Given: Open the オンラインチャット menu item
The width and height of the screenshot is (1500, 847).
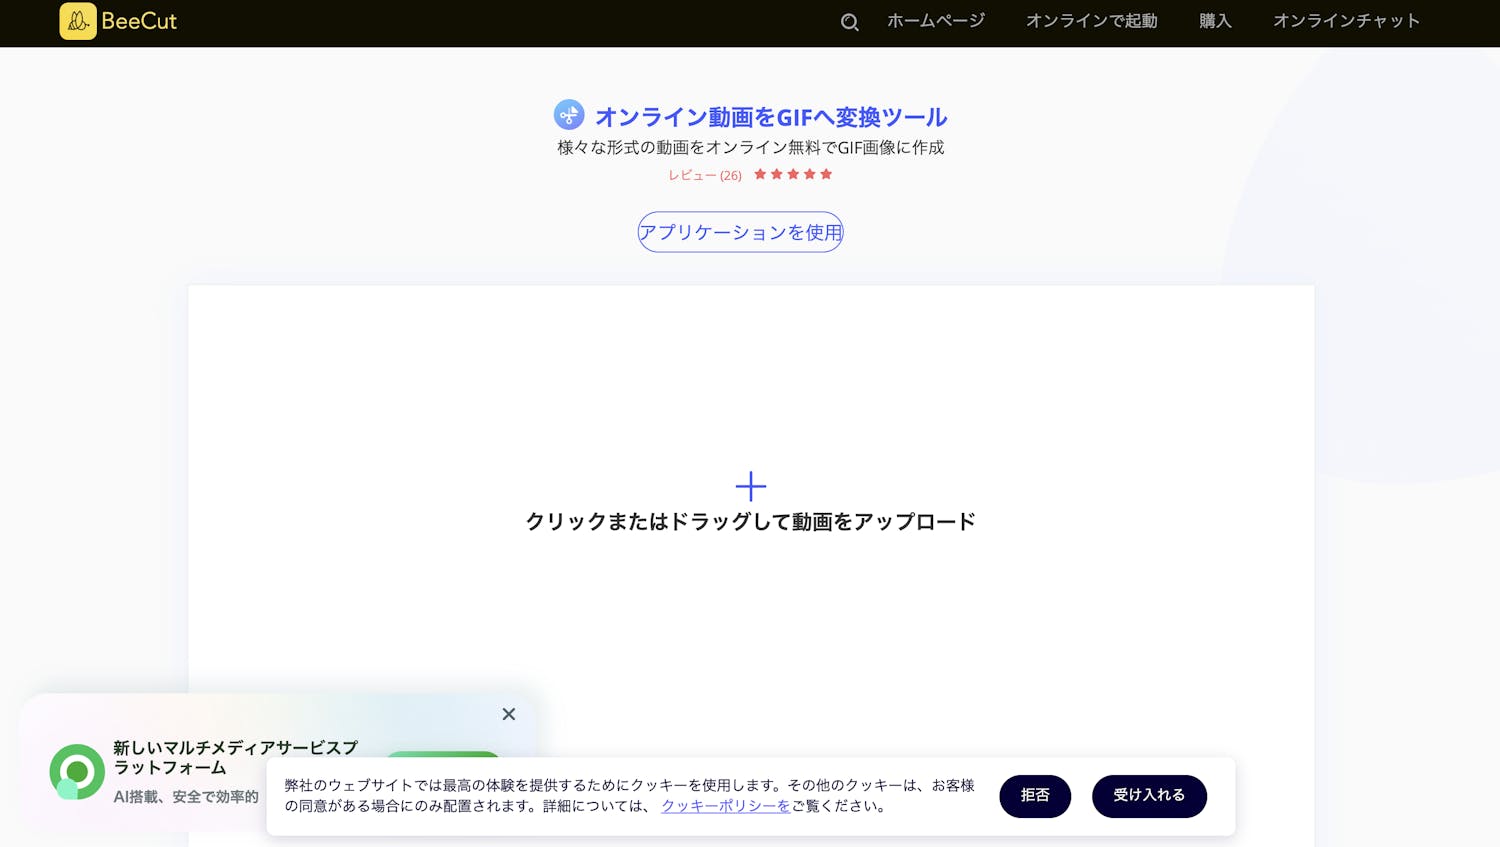Looking at the screenshot, I should tap(1346, 21).
